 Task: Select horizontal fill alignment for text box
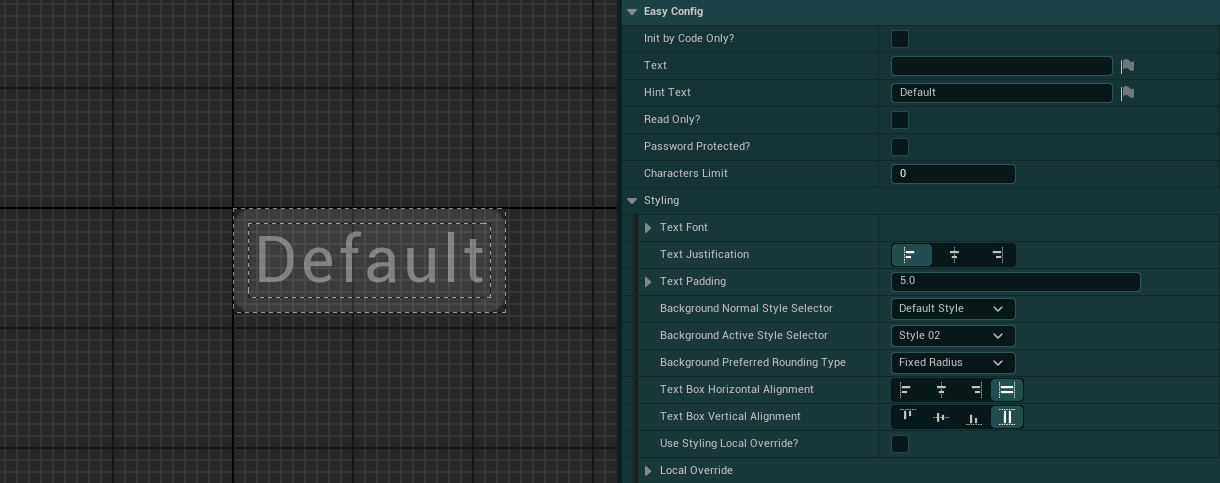tap(1007, 390)
